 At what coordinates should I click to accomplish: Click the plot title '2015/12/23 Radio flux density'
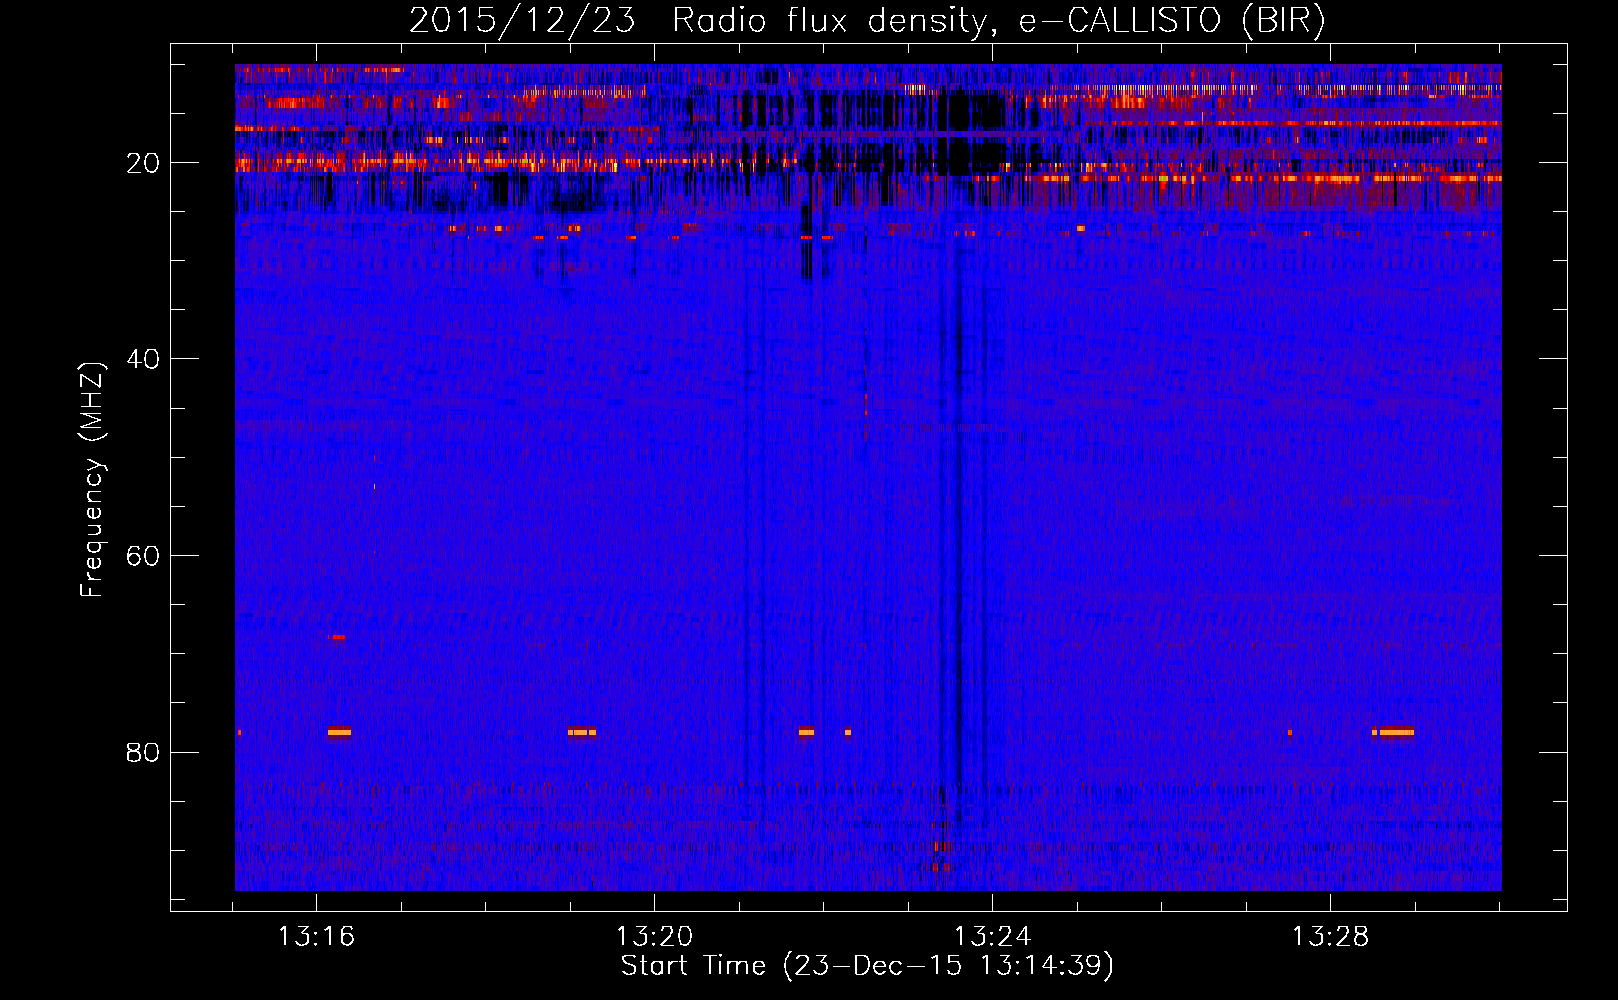tap(867, 20)
